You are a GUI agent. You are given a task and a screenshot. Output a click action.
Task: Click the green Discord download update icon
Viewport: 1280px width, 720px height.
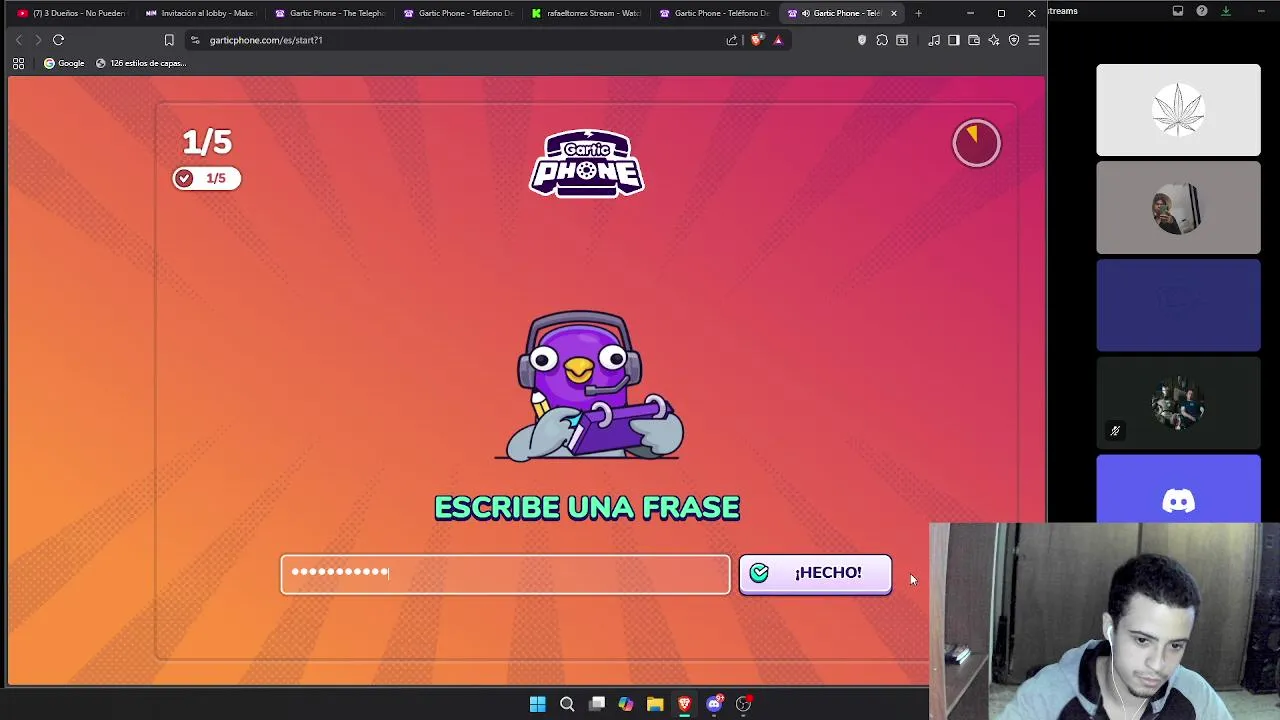tap(1226, 11)
